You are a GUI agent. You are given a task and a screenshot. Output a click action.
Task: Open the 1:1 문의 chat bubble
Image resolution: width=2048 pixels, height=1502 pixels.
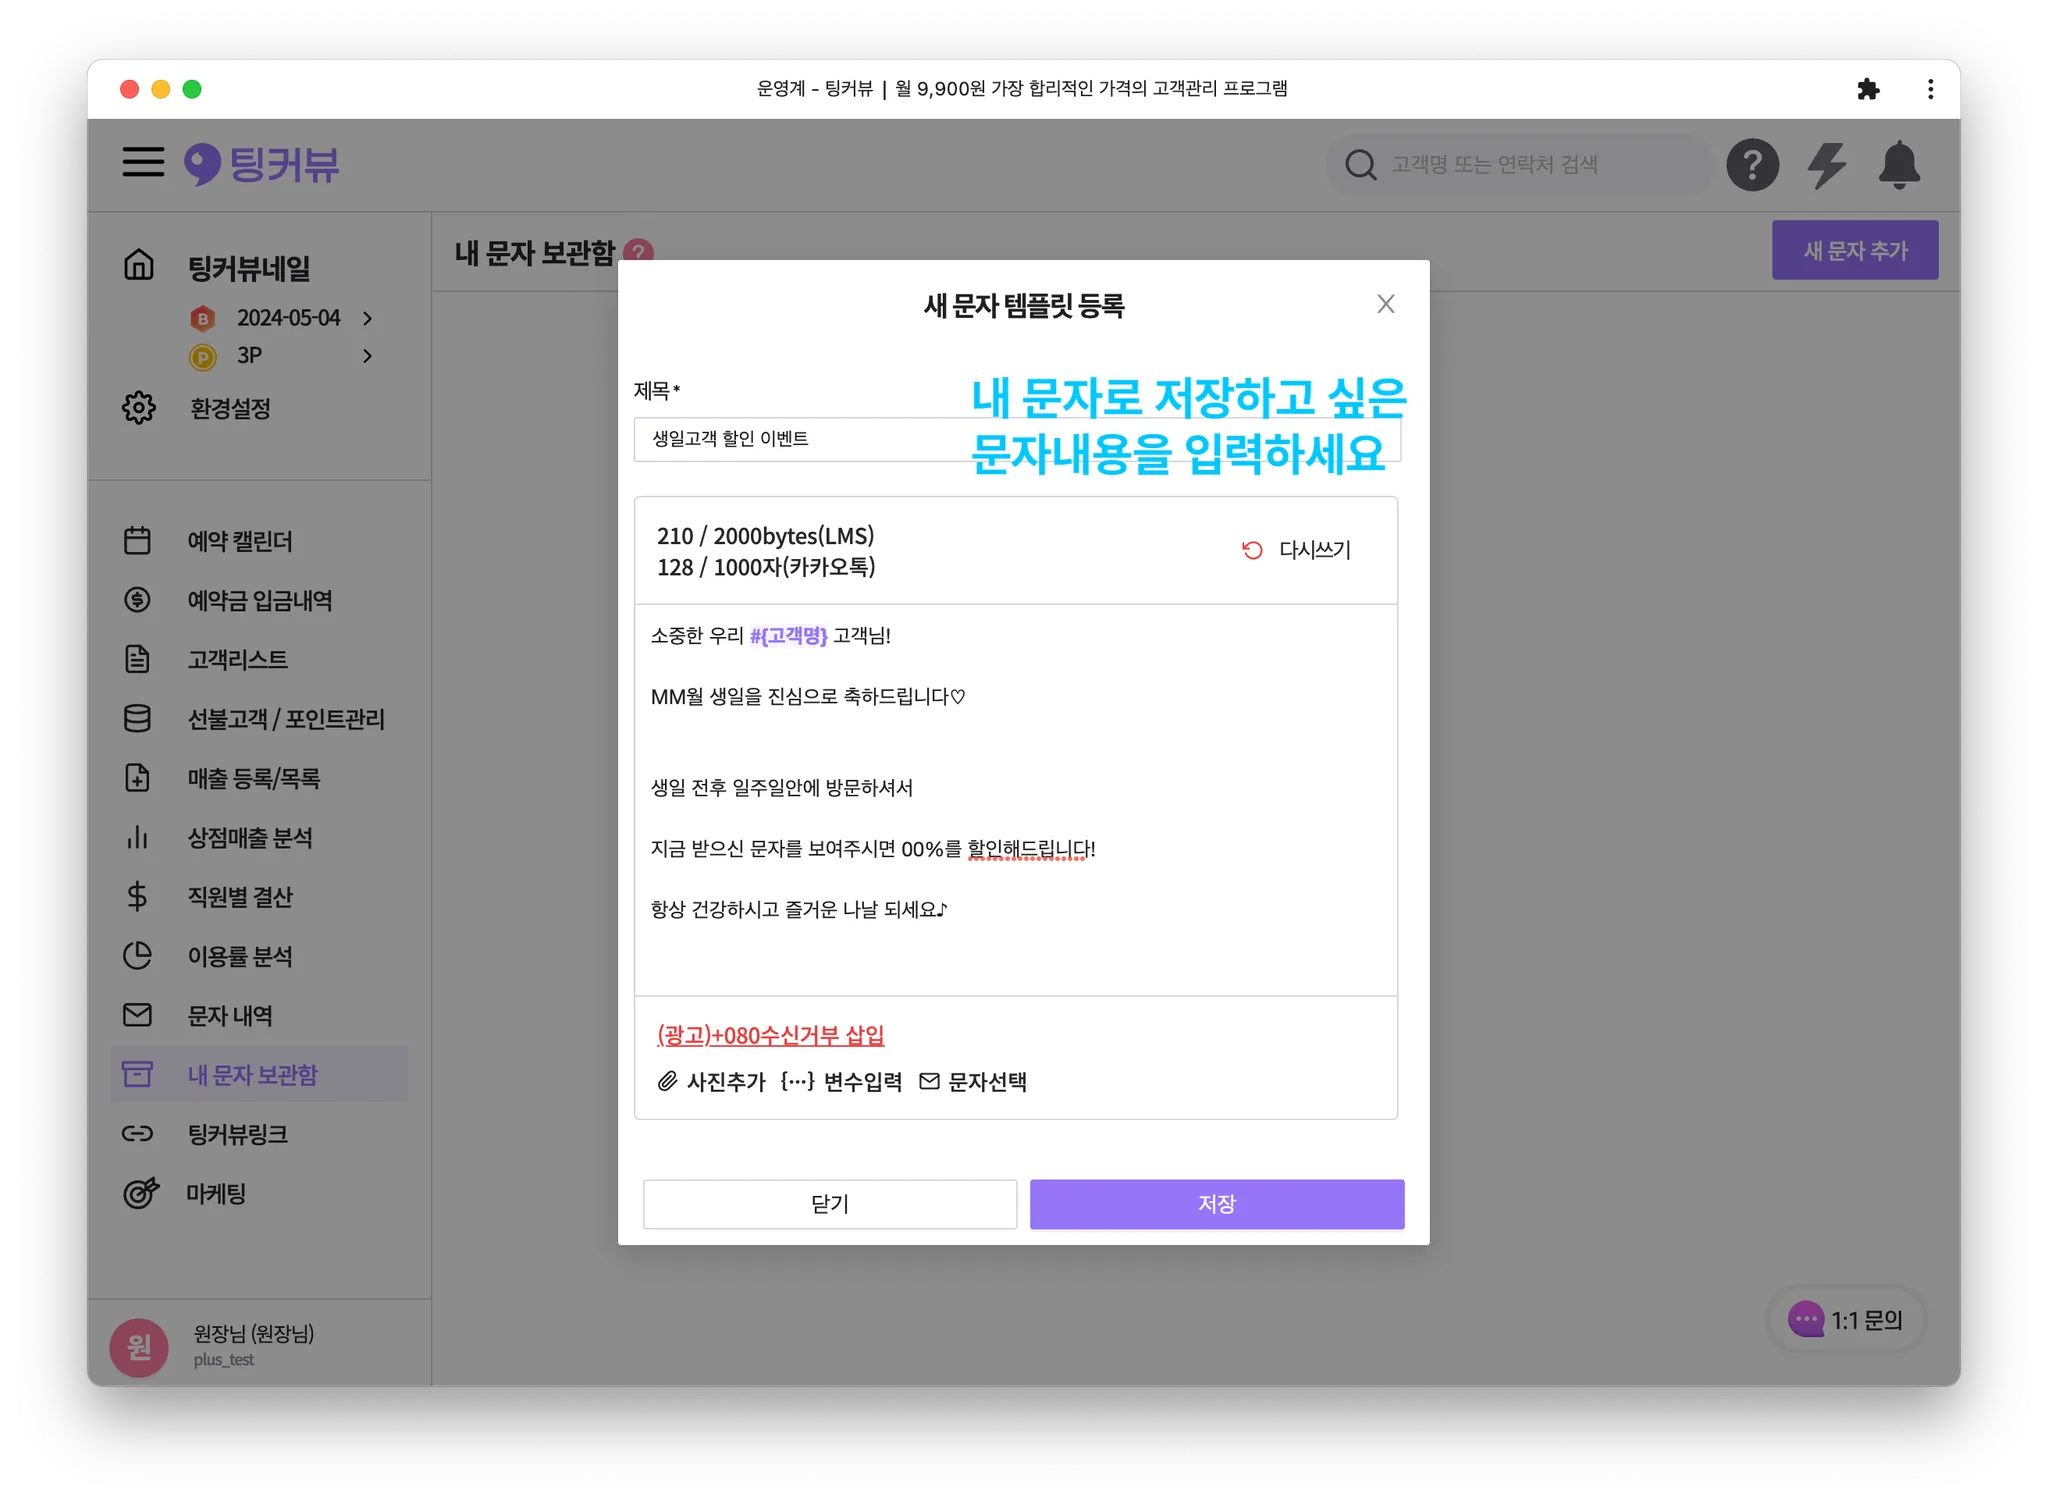1846,1320
